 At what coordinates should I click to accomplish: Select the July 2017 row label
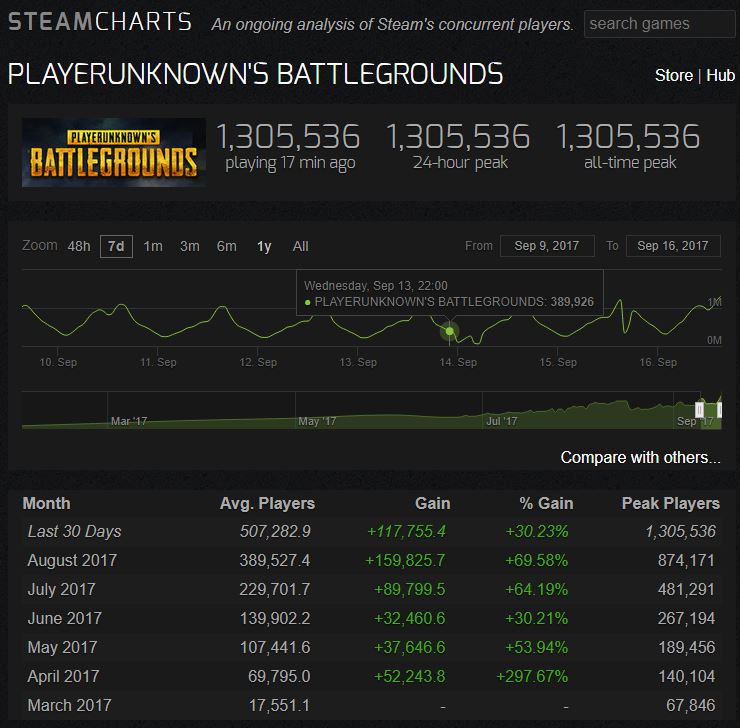coord(61,589)
